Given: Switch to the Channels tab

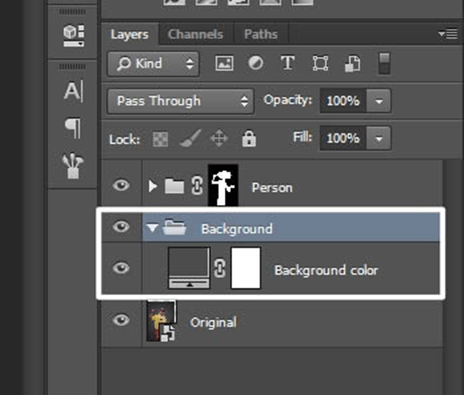Looking at the screenshot, I should [195, 34].
